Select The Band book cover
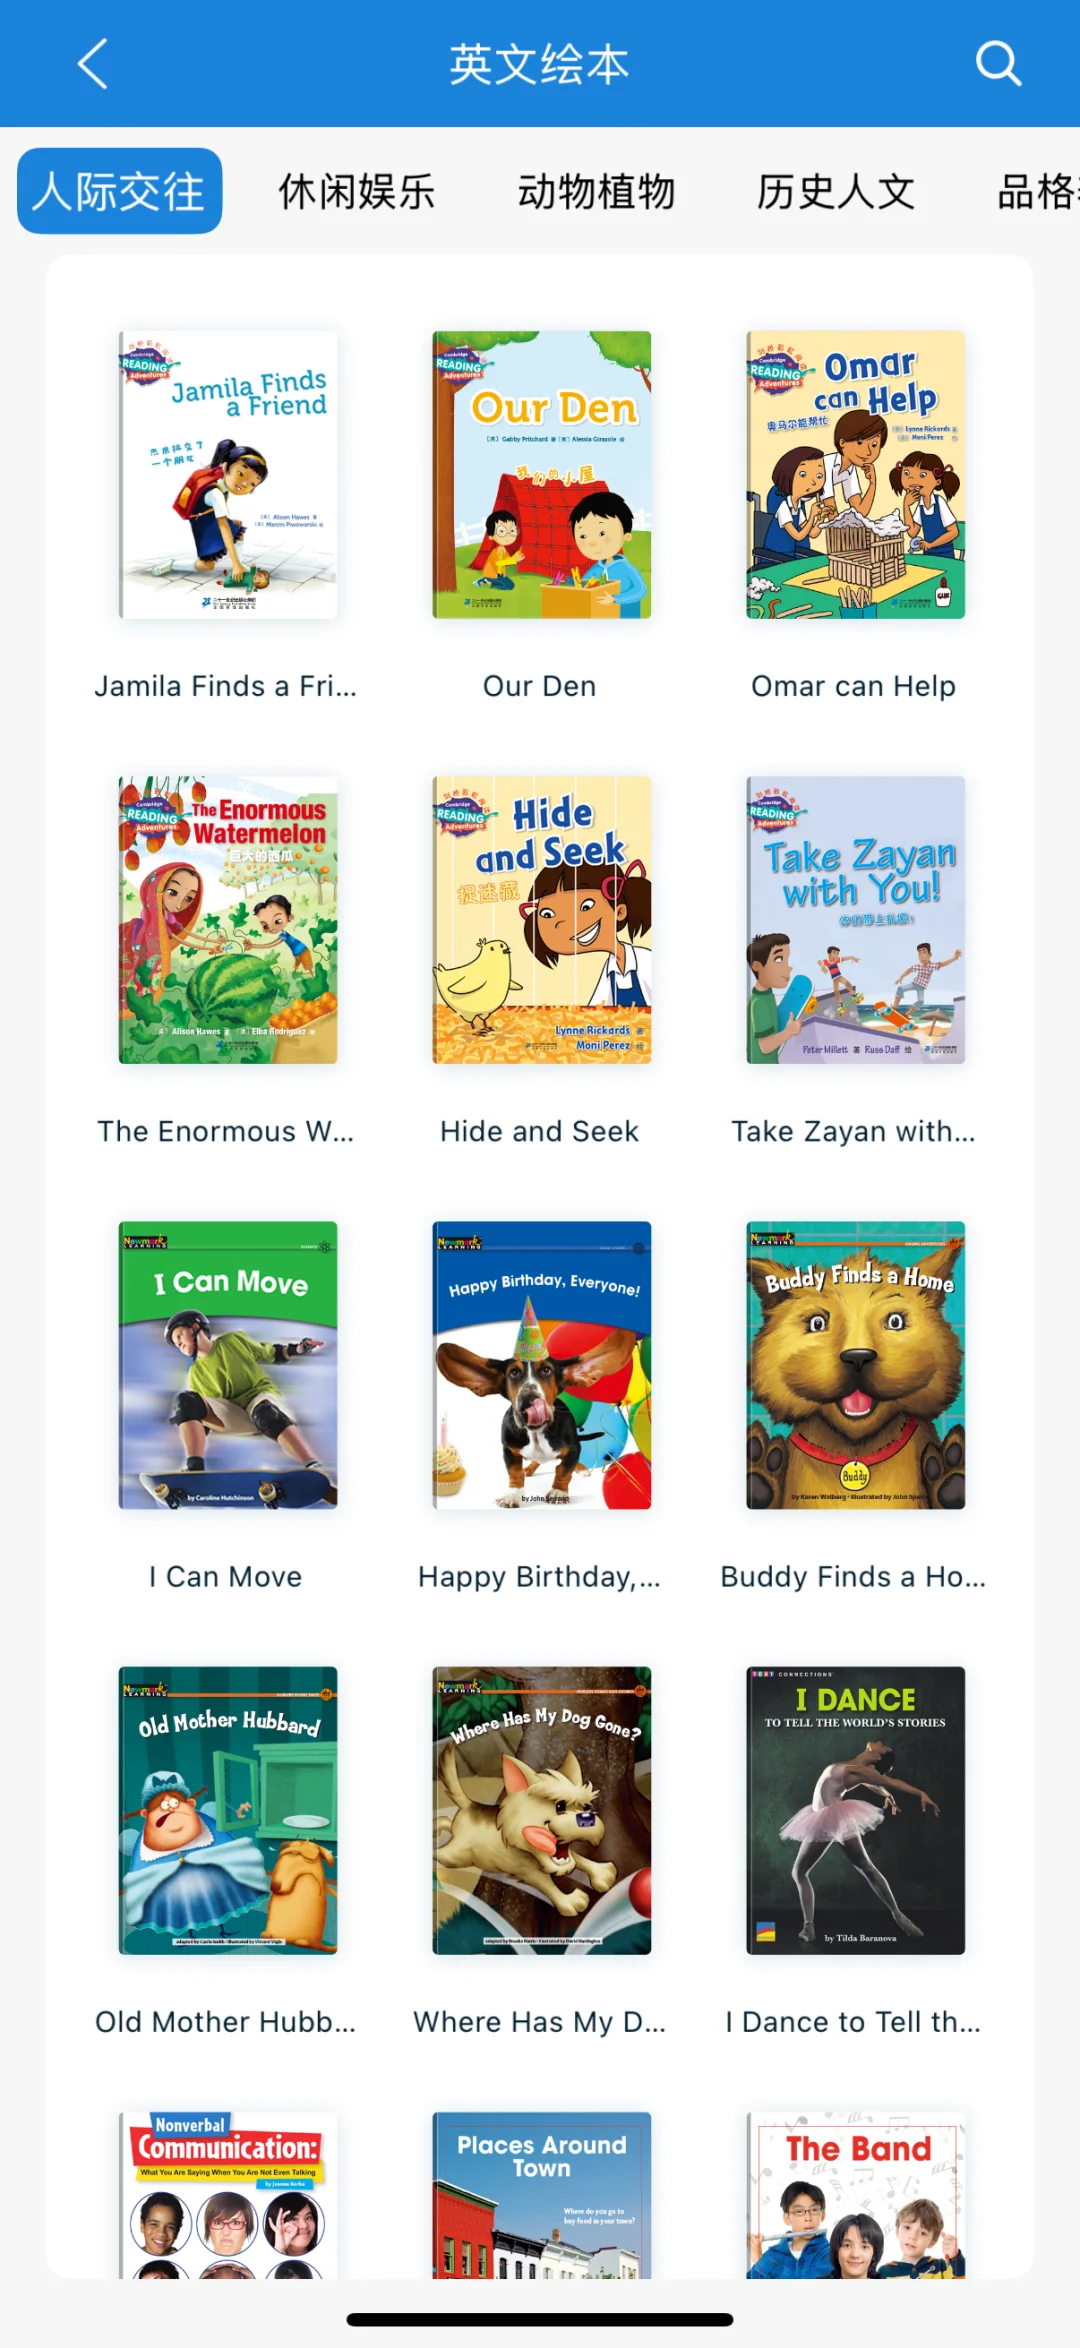The height and width of the screenshot is (2348, 1080). (855, 2195)
